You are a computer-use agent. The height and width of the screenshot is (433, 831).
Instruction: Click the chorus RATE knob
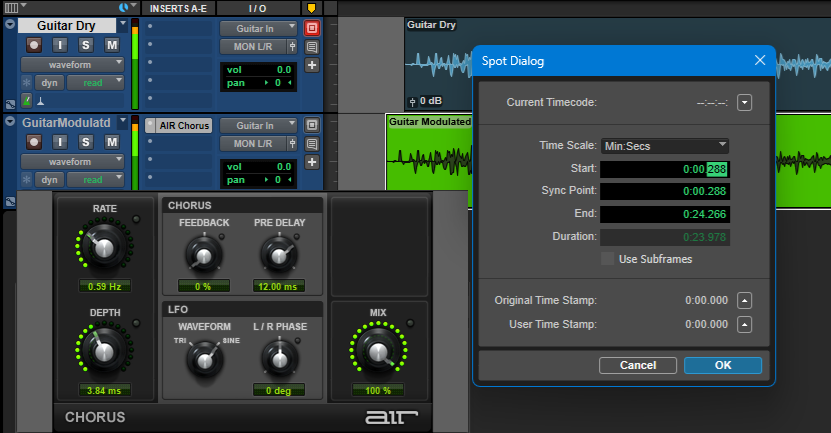(x=104, y=247)
